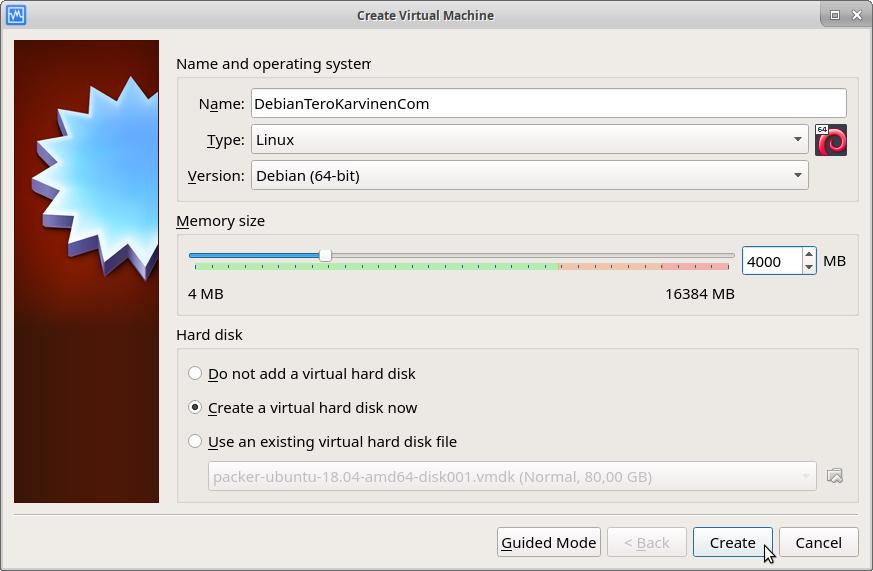The width and height of the screenshot is (873, 571).
Task: Choose 'Use an existing virtual hard disk file'
Action: (x=195, y=441)
